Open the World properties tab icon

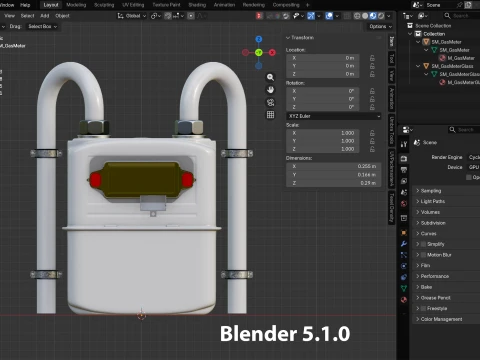pyautogui.click(x=404, y=204)
